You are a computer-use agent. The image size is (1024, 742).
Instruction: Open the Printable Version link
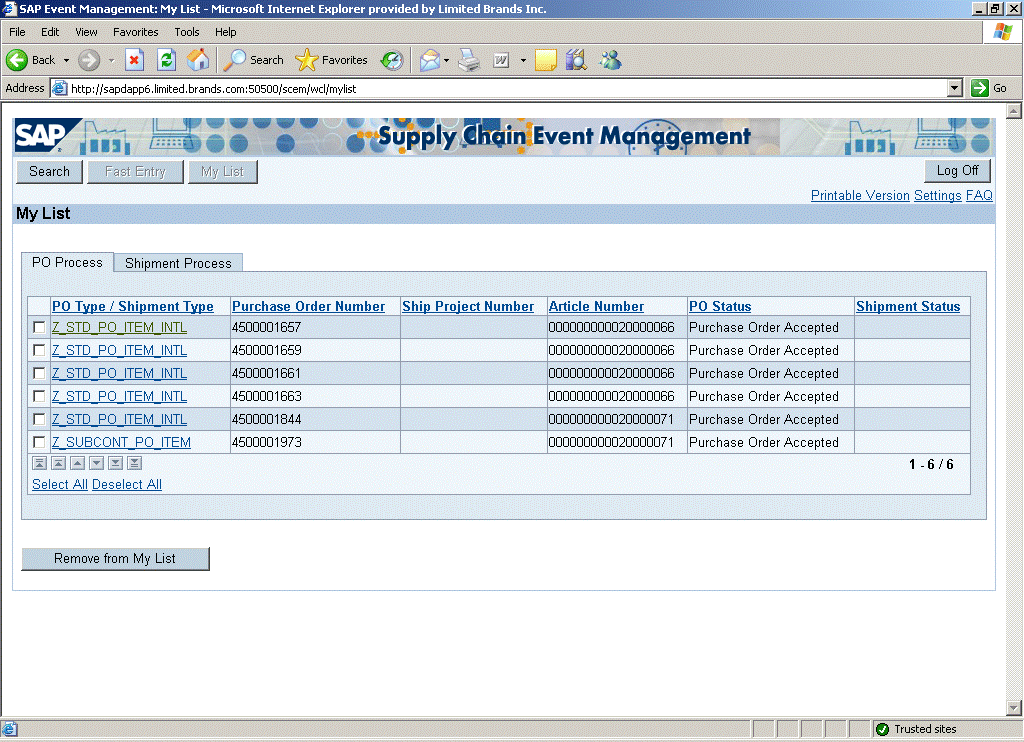tap(860, 195)
